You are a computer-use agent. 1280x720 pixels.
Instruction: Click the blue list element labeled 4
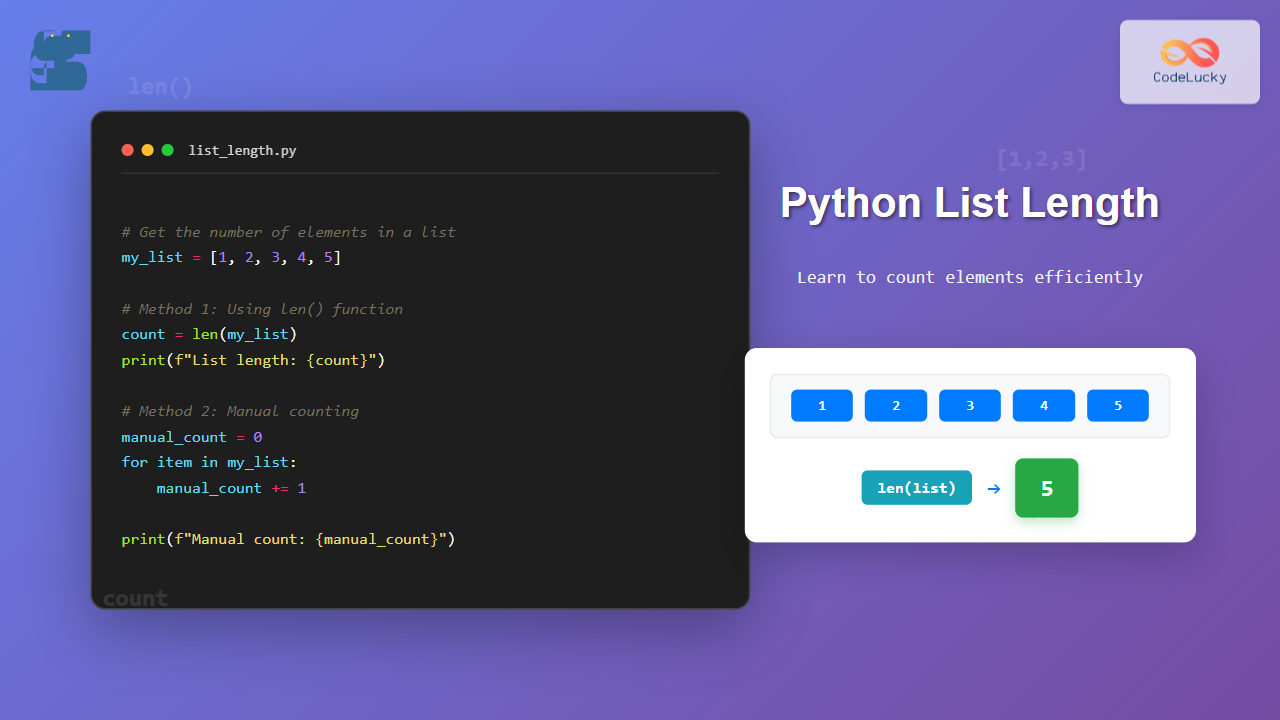point(1043,406)
